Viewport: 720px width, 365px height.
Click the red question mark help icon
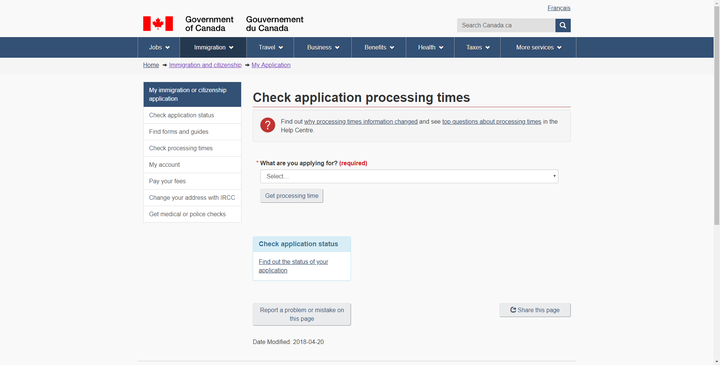(x=268, y=125)
